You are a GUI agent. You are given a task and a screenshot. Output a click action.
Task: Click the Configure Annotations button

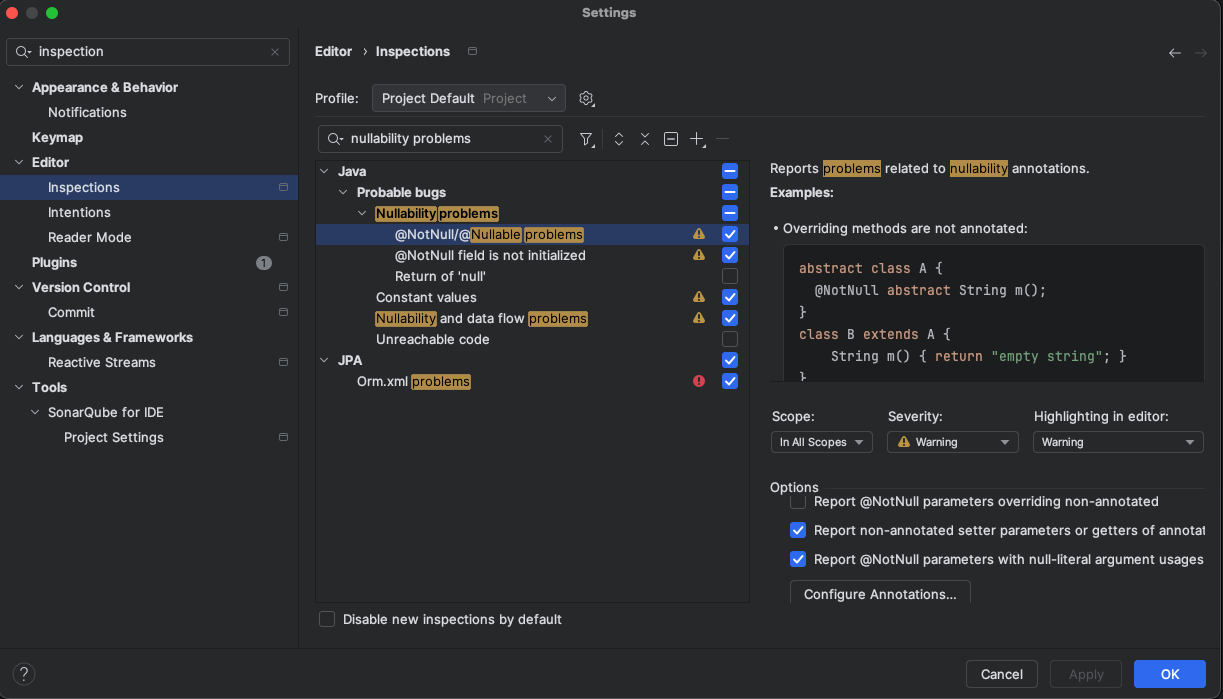[879, 594]
